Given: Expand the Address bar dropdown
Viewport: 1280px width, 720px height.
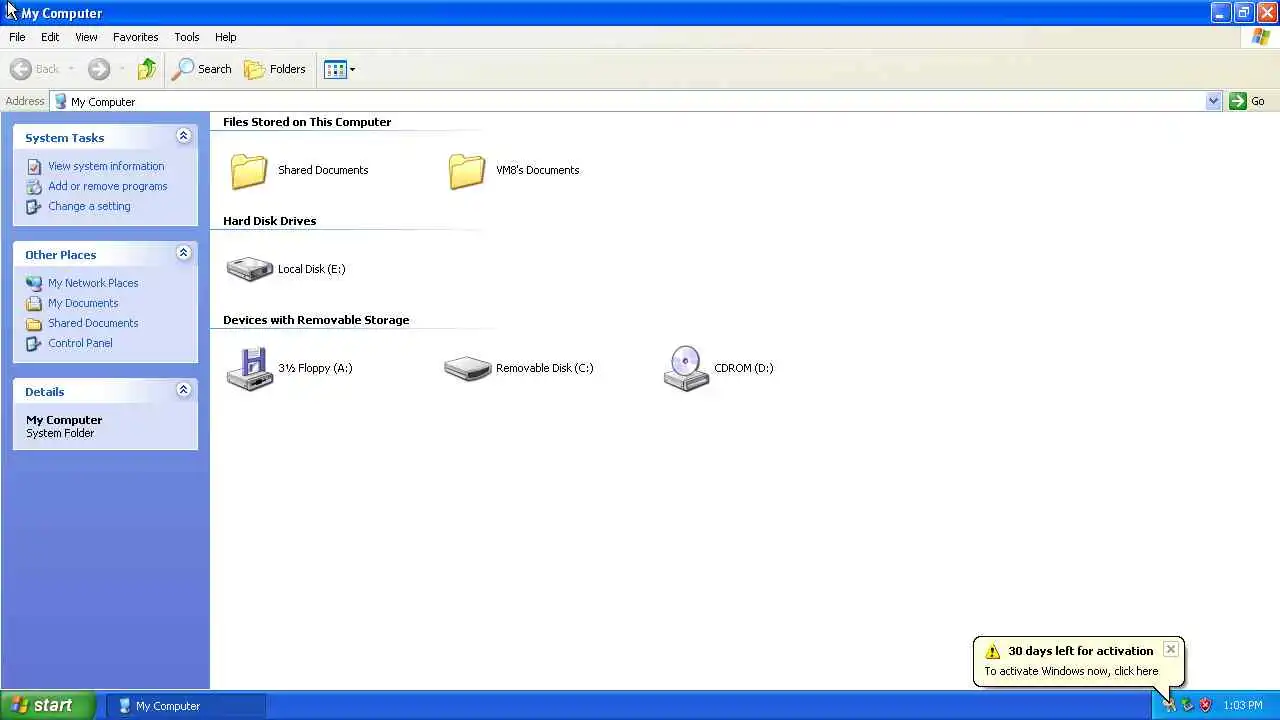Looking at the screenshot, I should pos(1213,101).
